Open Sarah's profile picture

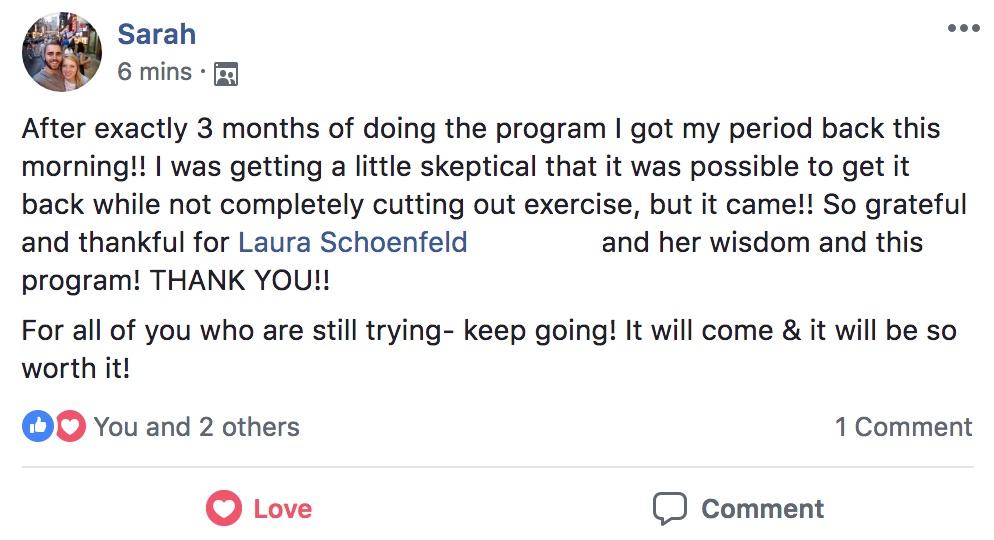pos(62,52)
